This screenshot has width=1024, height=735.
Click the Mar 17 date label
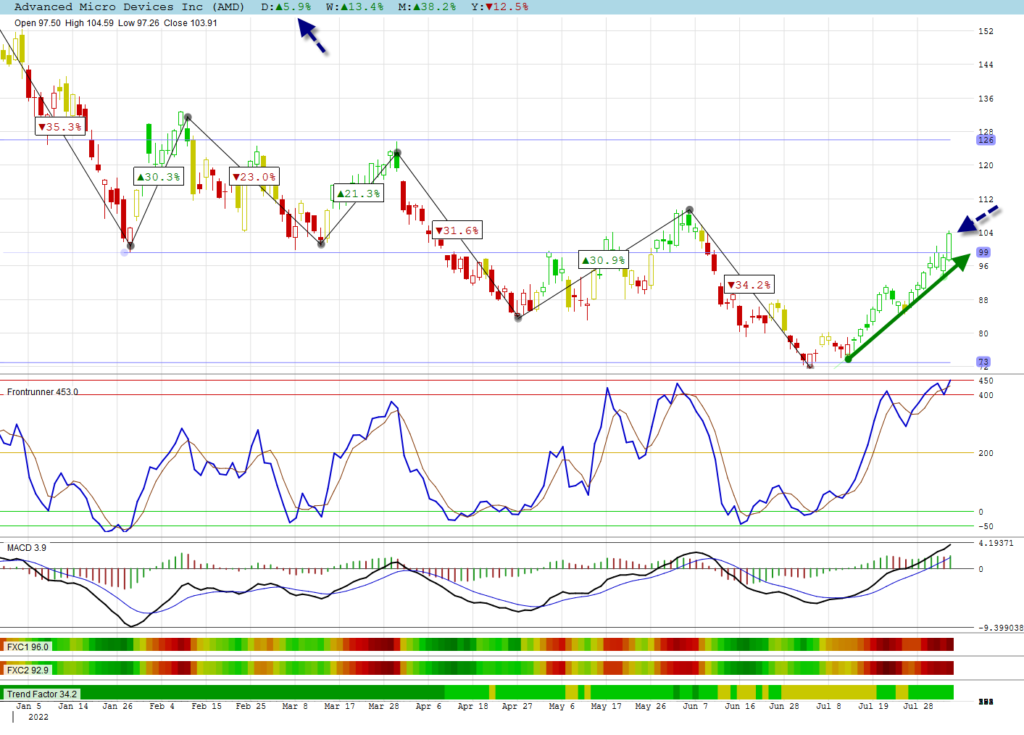(340, 706)
